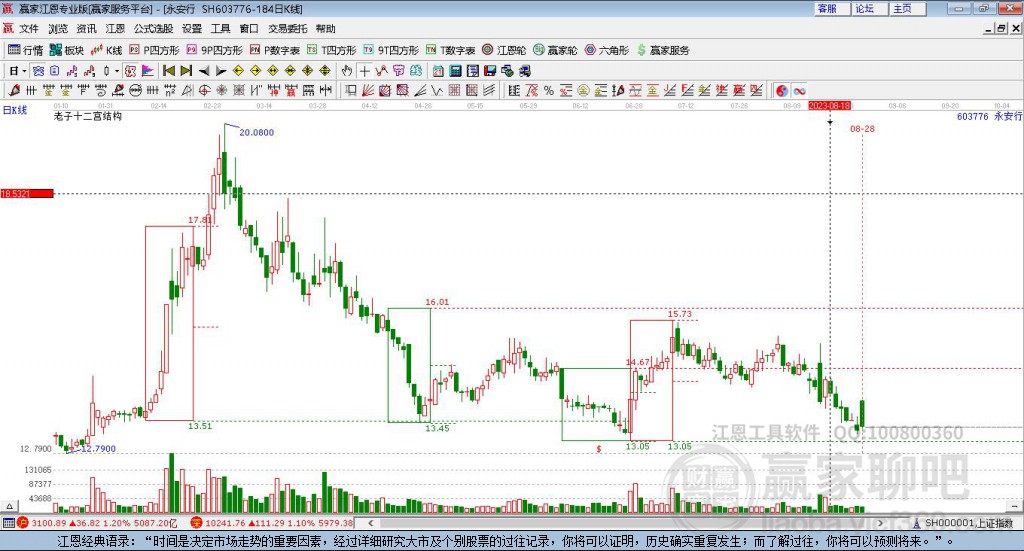Viewport: 1024px width, 551px height.
Task: Open the 浏览 menu
Action: pos(57,29)
